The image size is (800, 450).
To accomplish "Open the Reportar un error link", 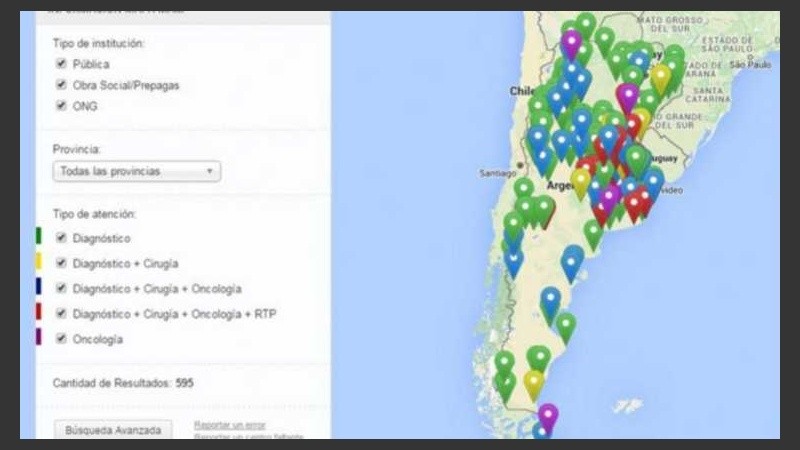I will coord(230,425).
